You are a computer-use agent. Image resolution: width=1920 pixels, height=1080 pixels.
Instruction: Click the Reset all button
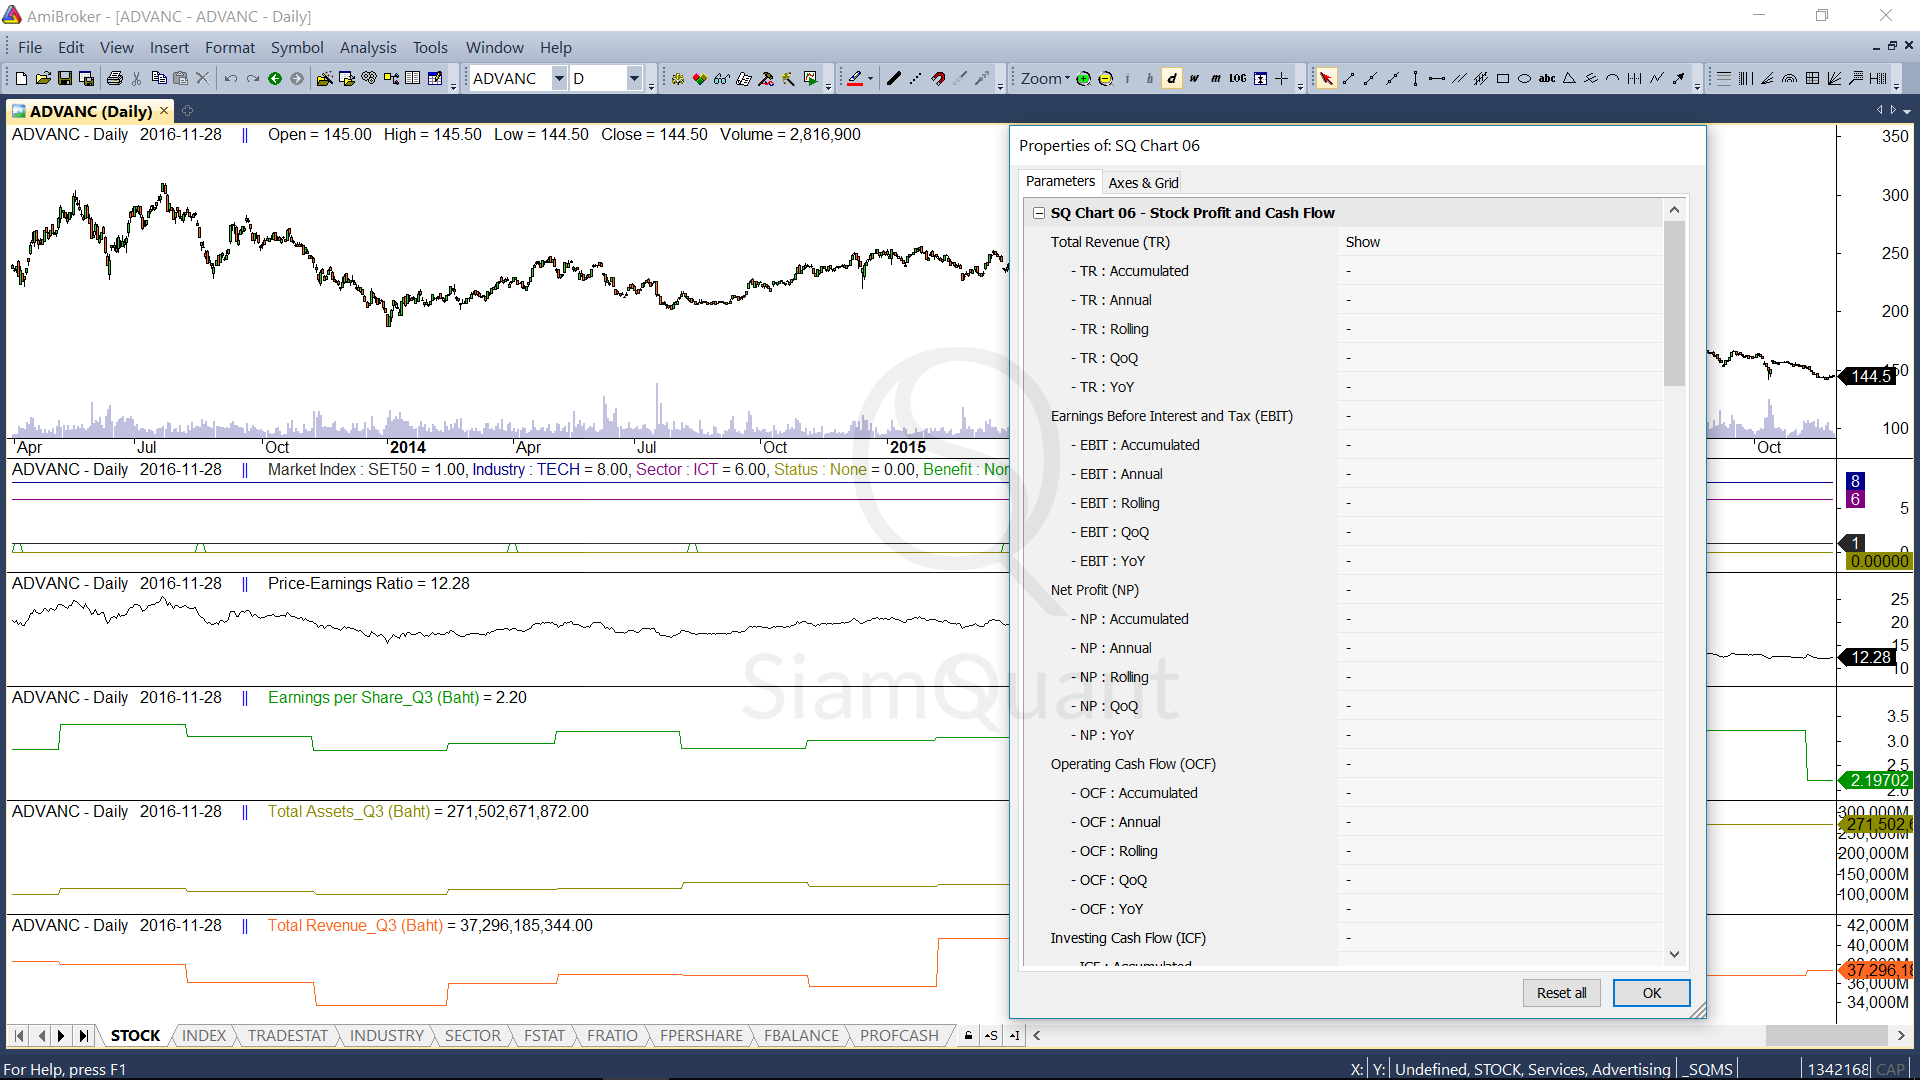(1561, 993)
